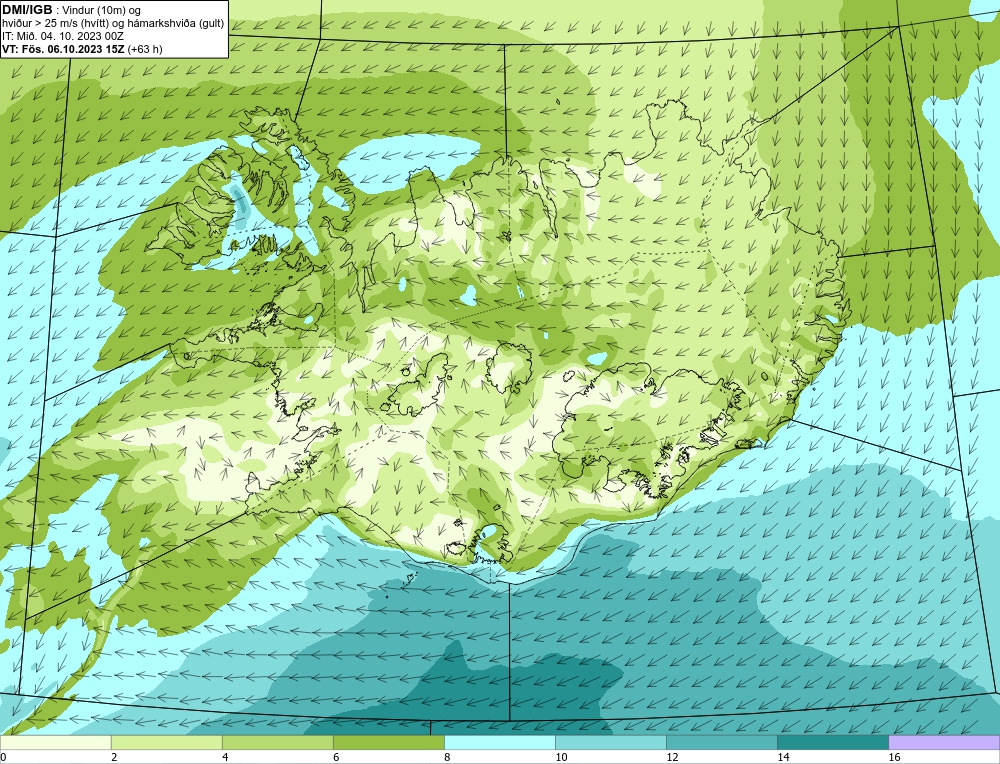
Task: Click the '(+63 h)' forecast offset text
Action: (x=145, y=49)
